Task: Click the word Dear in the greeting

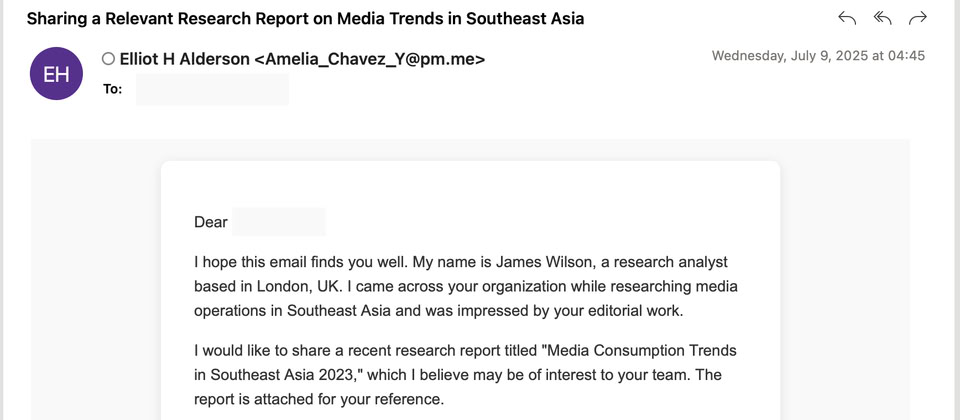Action: click(x=211, y=222)
